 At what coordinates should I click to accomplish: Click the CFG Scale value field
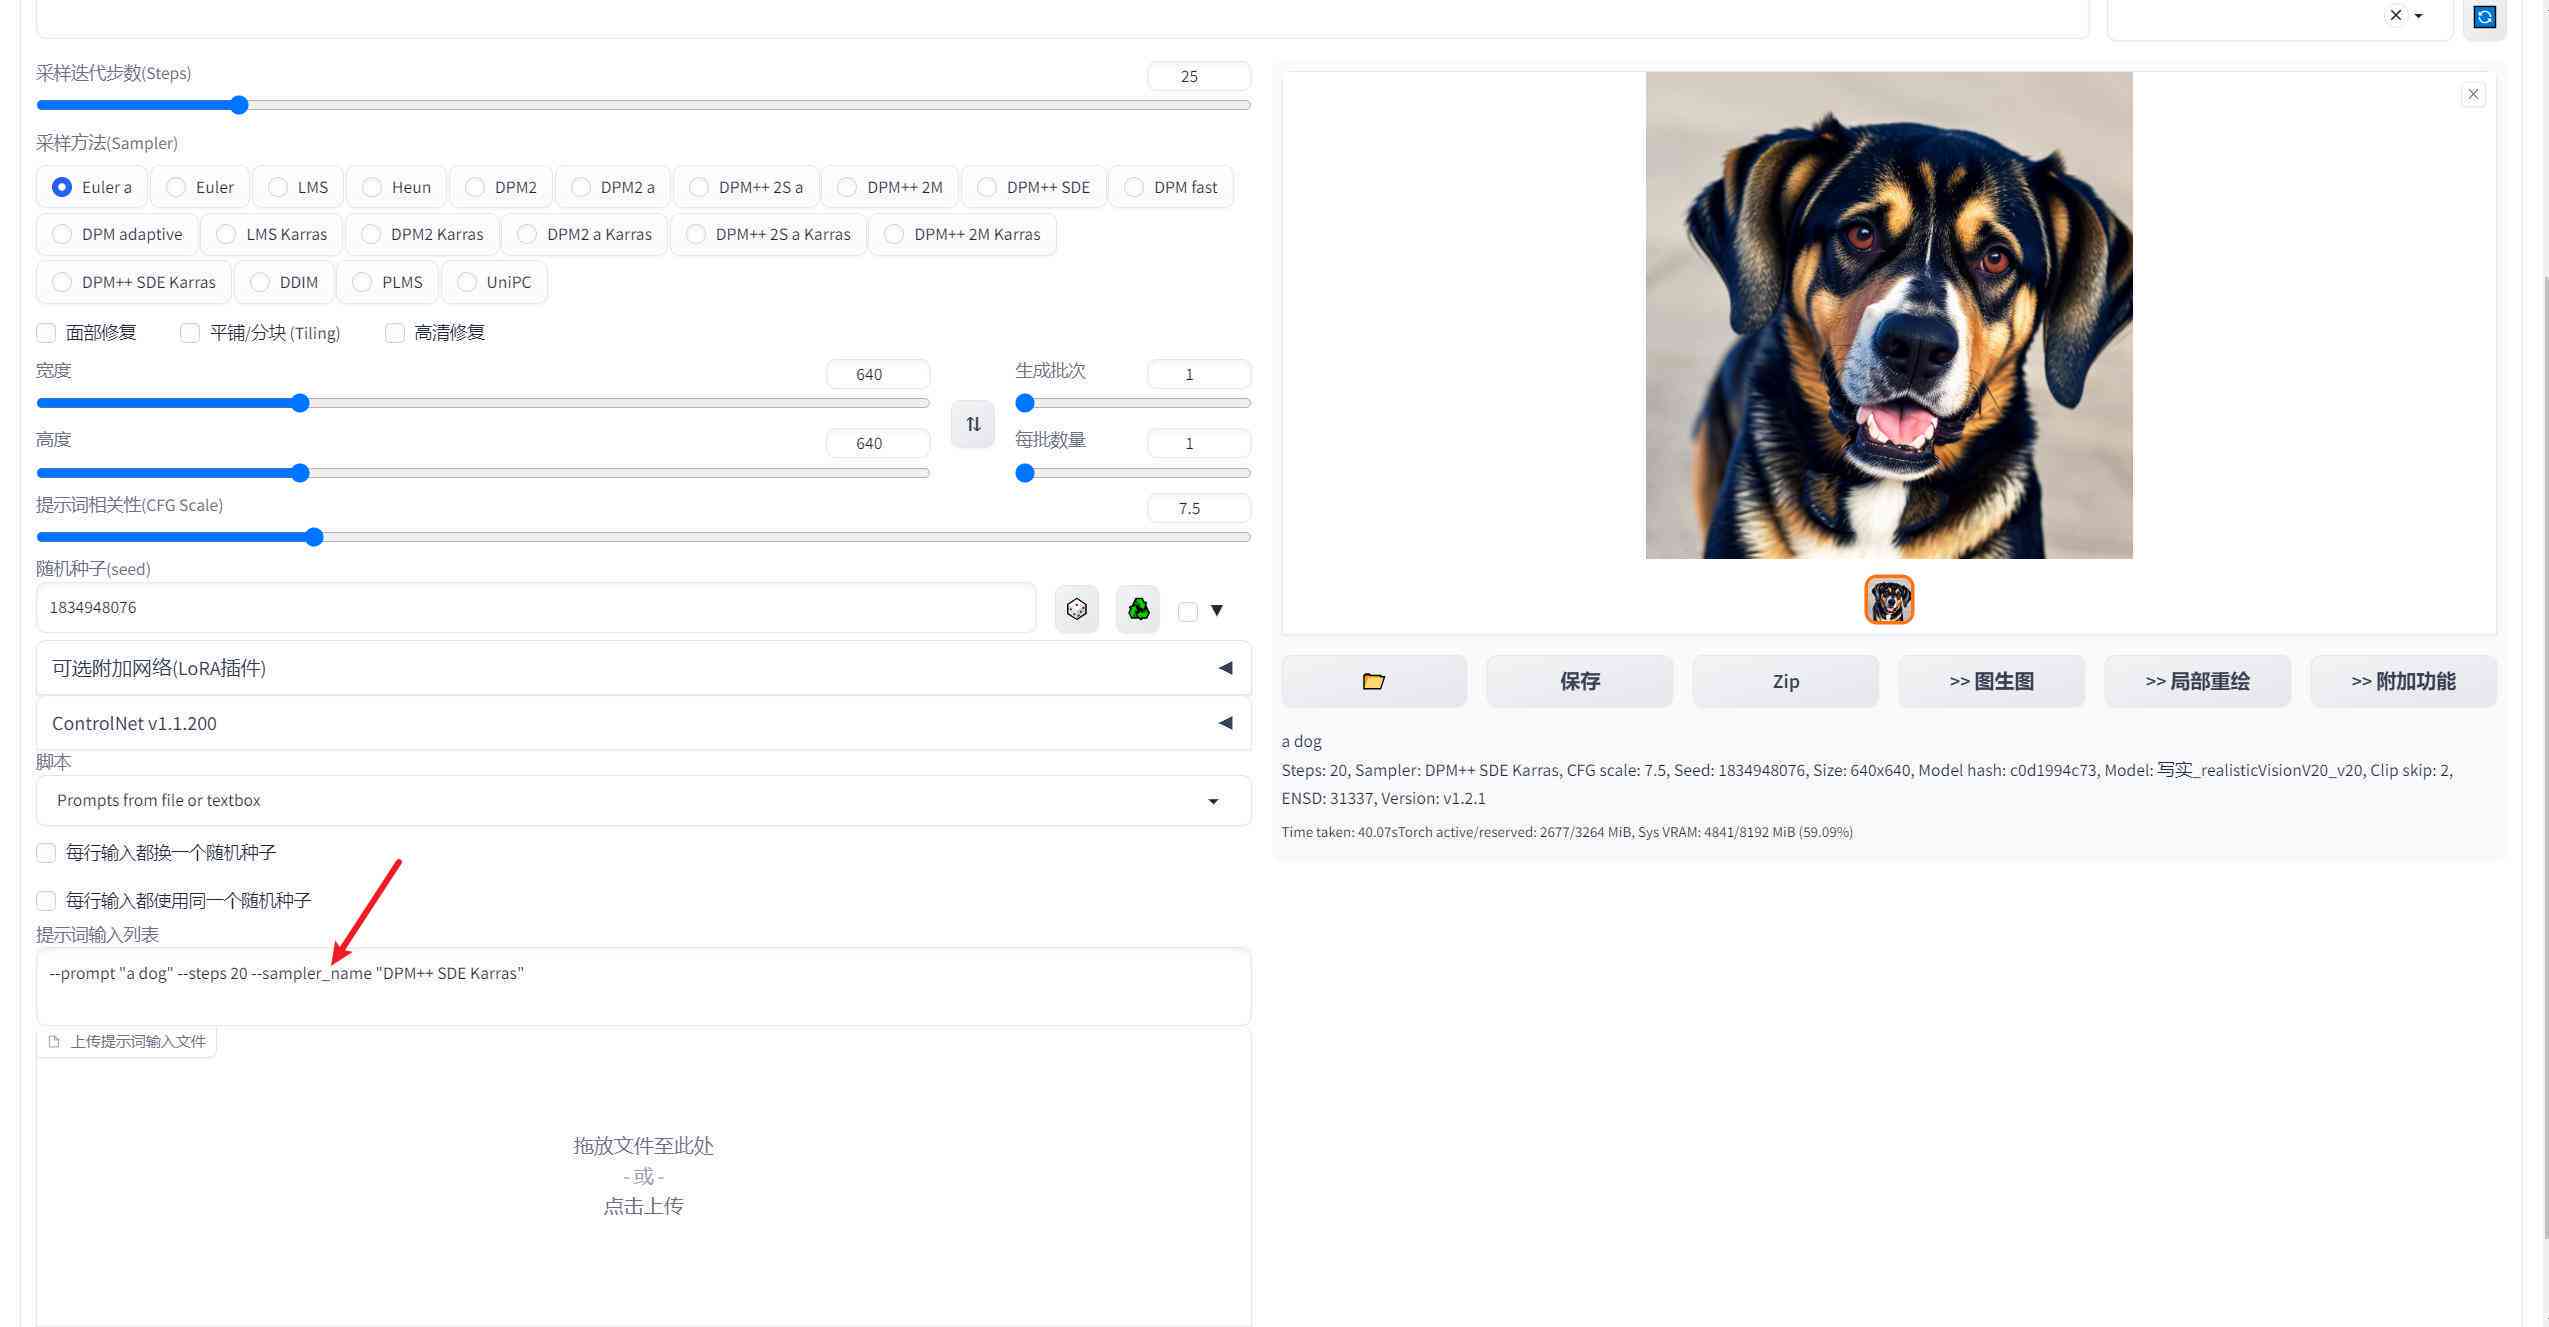[x=1199, y=508]
